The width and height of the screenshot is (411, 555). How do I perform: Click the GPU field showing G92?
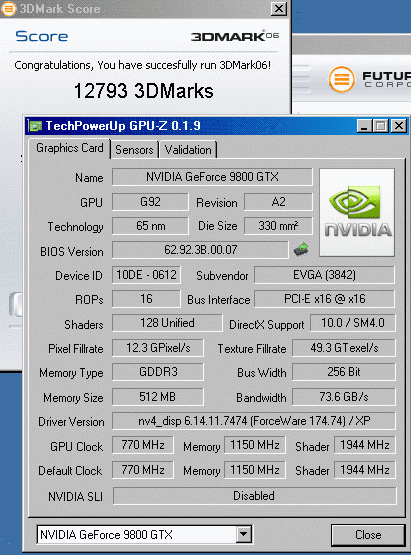[150, 202]
